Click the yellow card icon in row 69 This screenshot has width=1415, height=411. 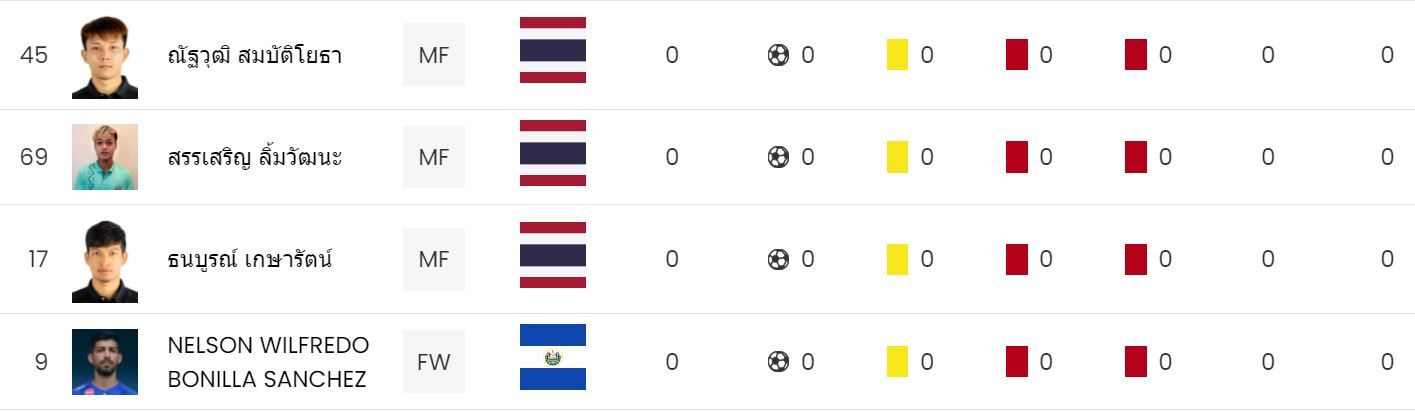897,157
